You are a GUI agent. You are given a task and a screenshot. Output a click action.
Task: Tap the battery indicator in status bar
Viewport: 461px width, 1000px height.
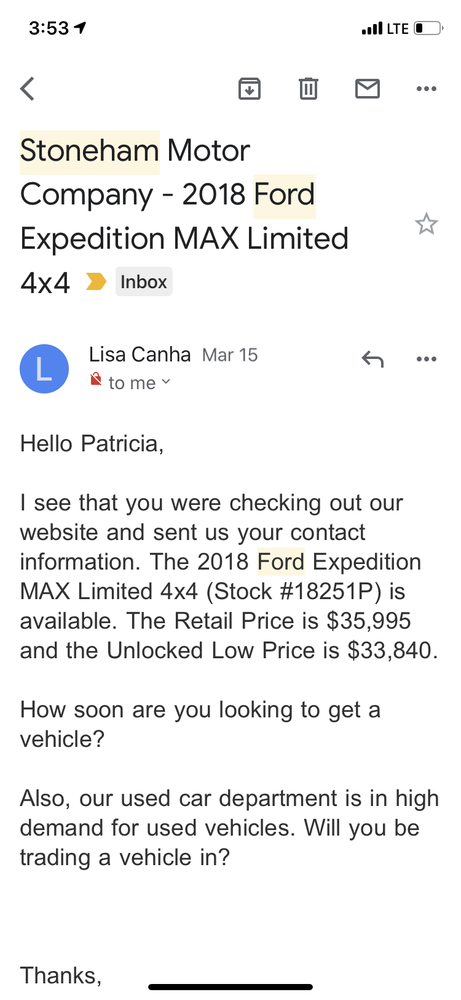428,28
